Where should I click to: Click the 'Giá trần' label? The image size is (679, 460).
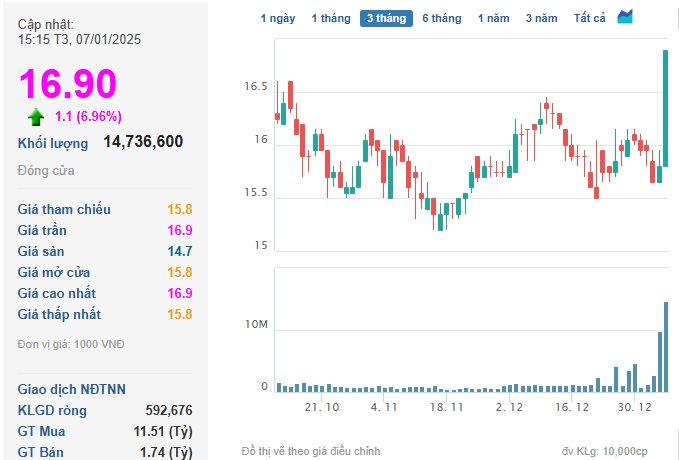pos(42,230)
